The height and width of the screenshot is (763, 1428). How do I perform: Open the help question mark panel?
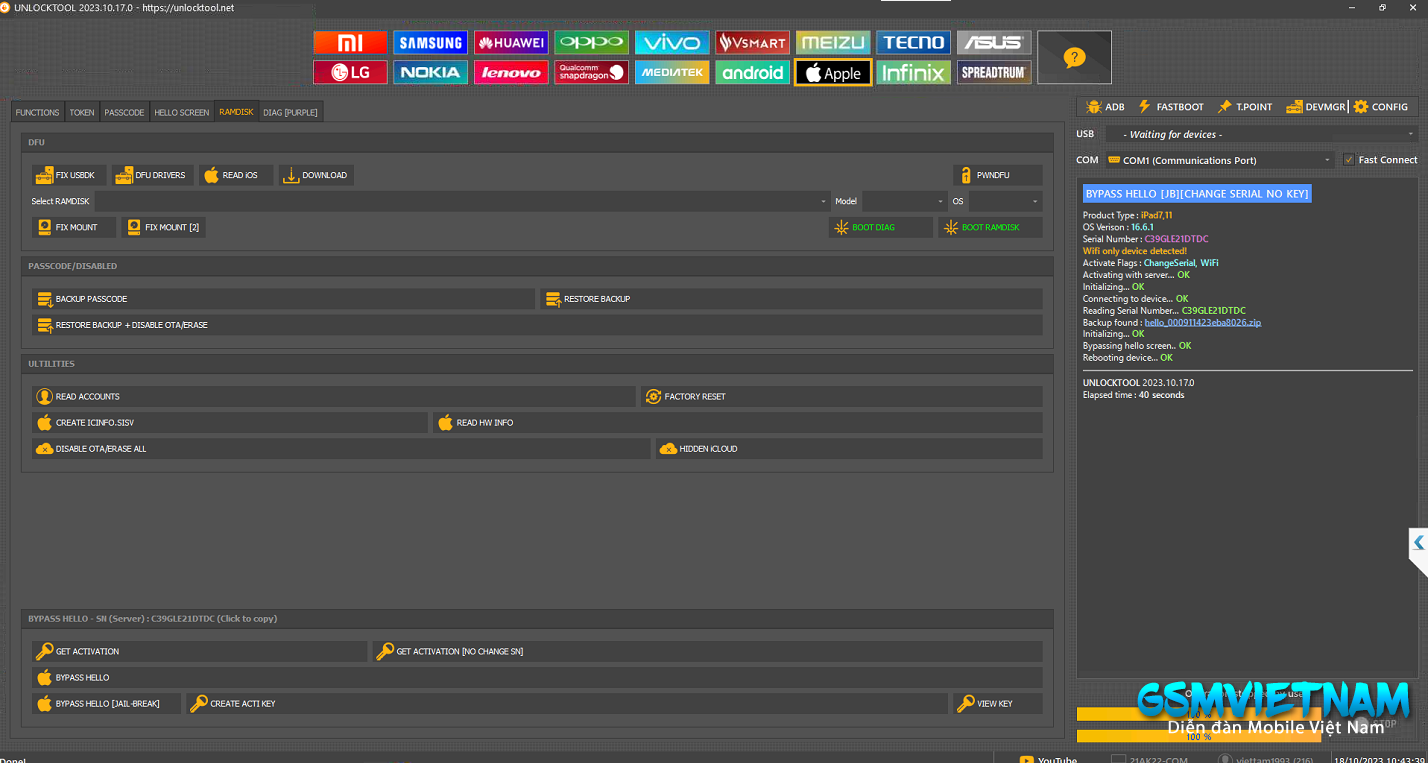coord(1074,57)
